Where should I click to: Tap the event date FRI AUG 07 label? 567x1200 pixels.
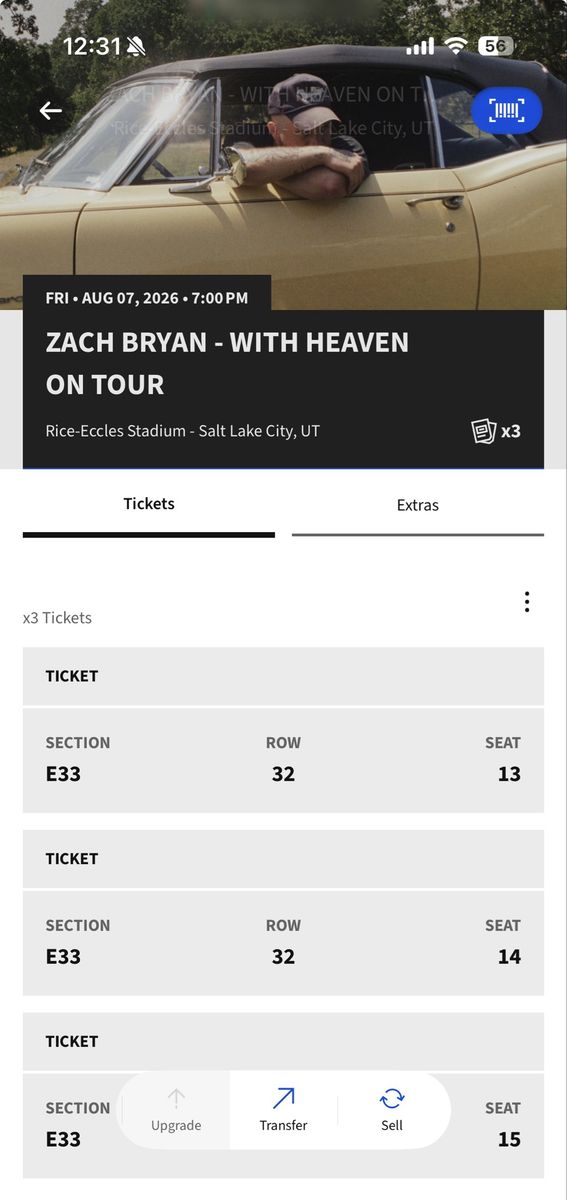click(x=147, y=298)
